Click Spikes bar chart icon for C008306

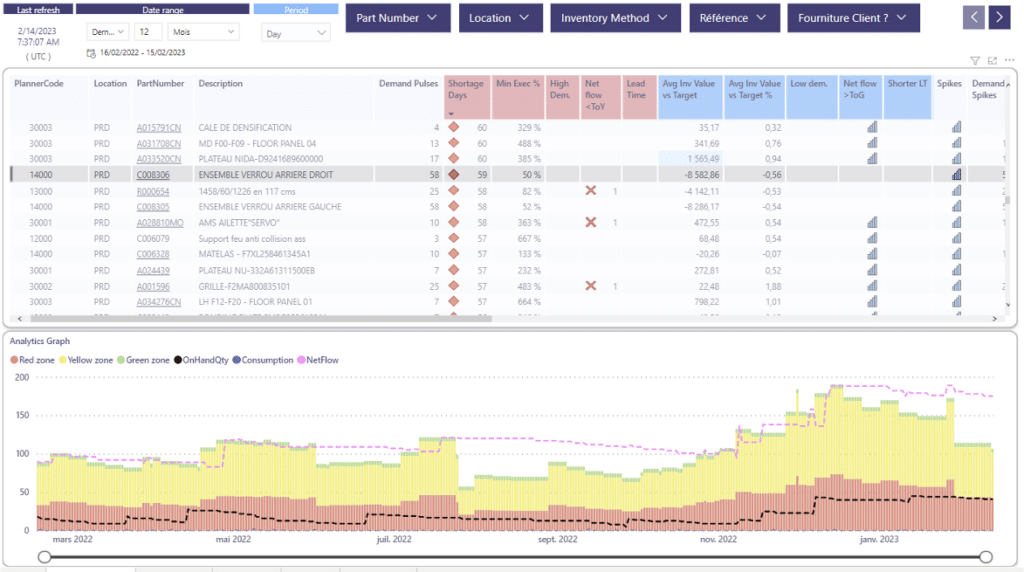coord(956,175)
